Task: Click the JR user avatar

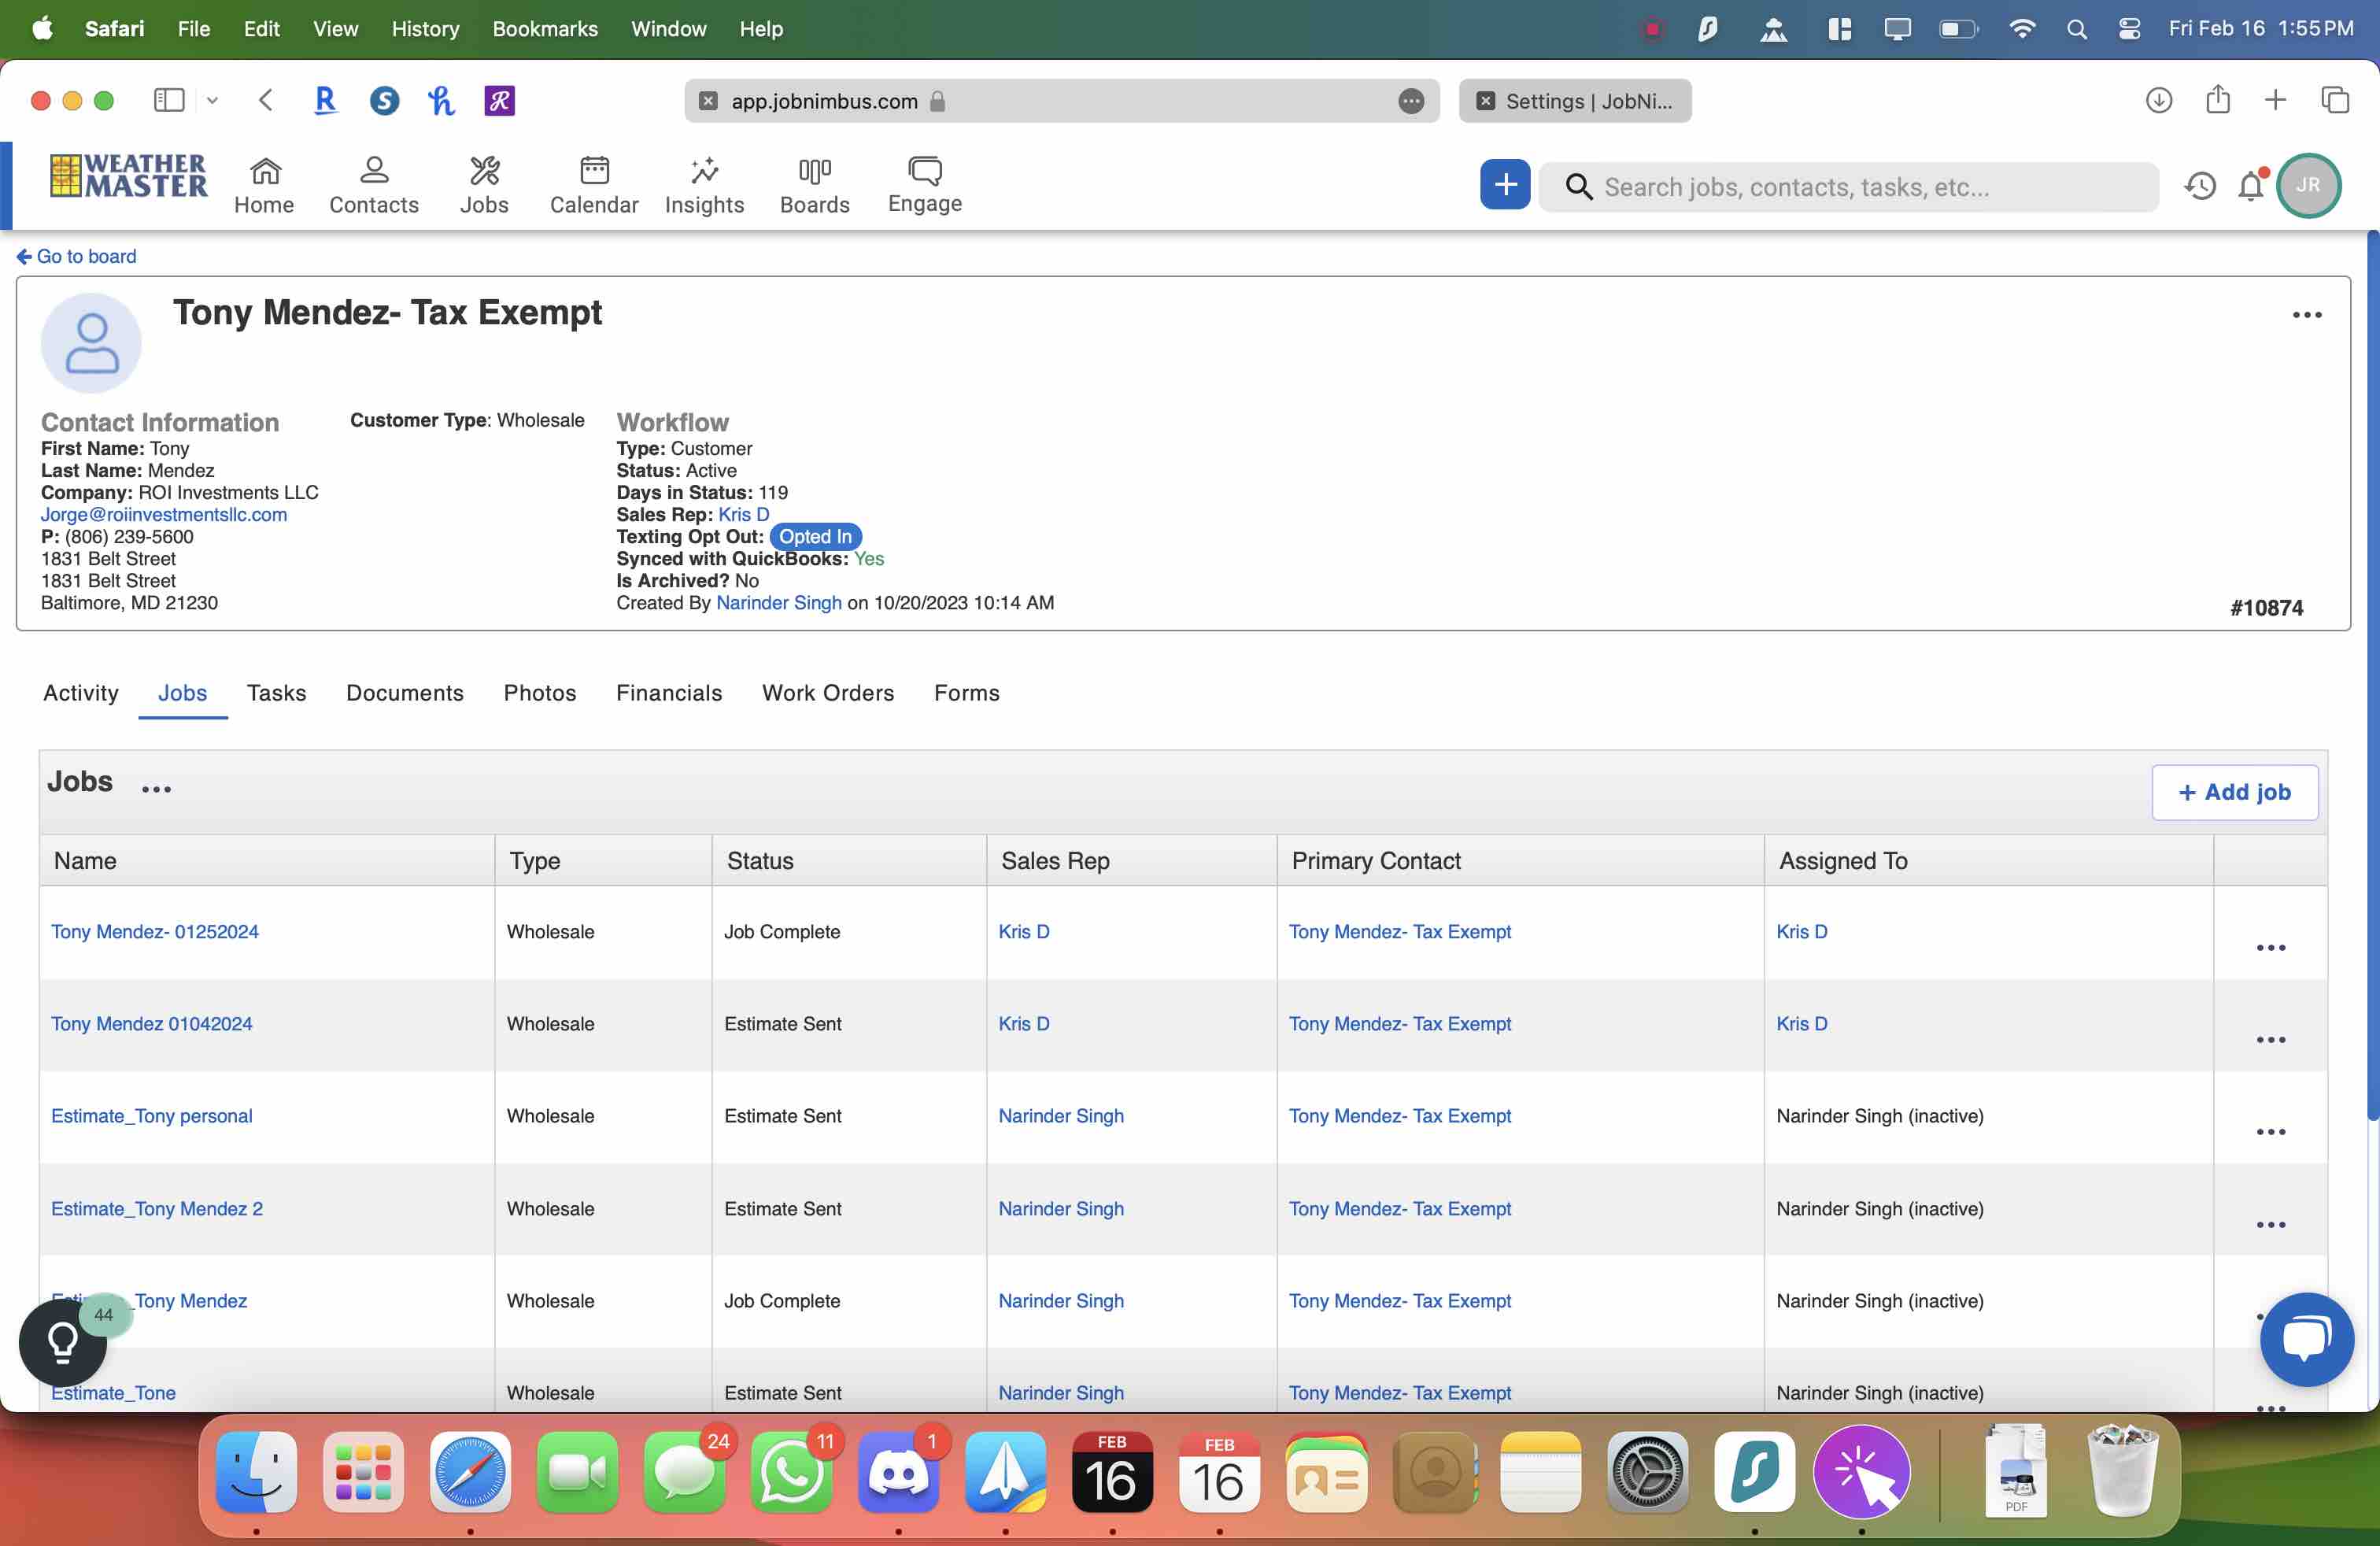Action: [x=2307, y=186]
